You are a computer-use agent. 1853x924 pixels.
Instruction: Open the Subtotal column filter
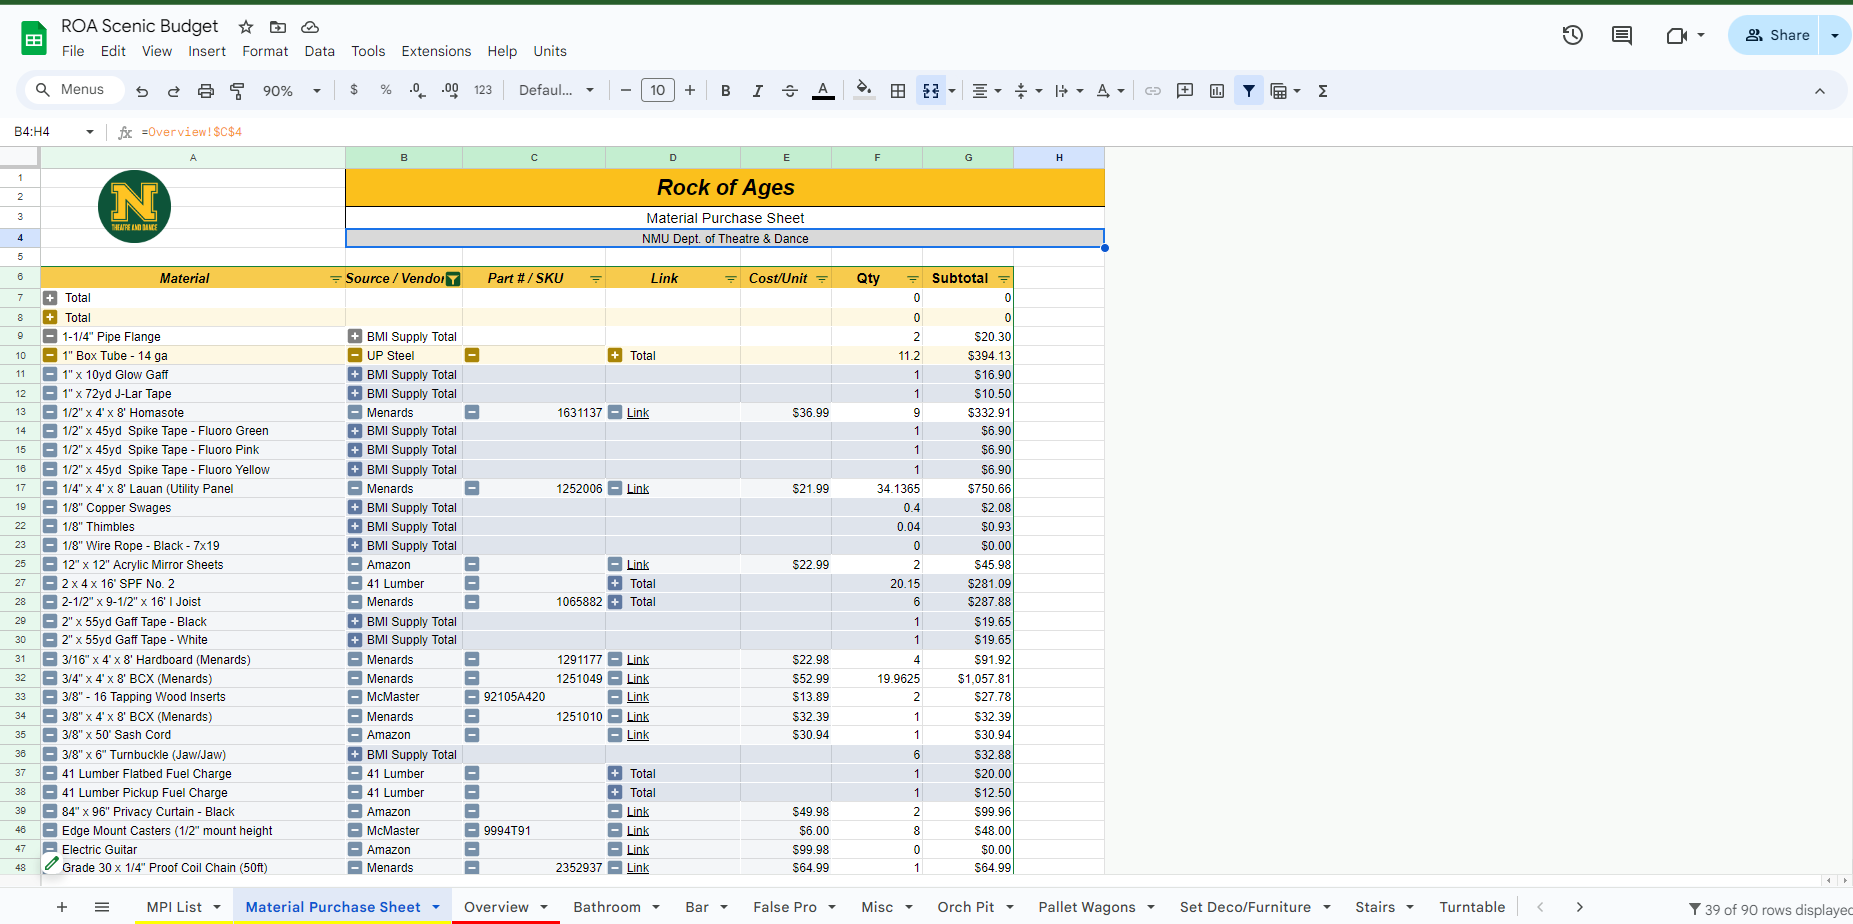click(1004, 279)
